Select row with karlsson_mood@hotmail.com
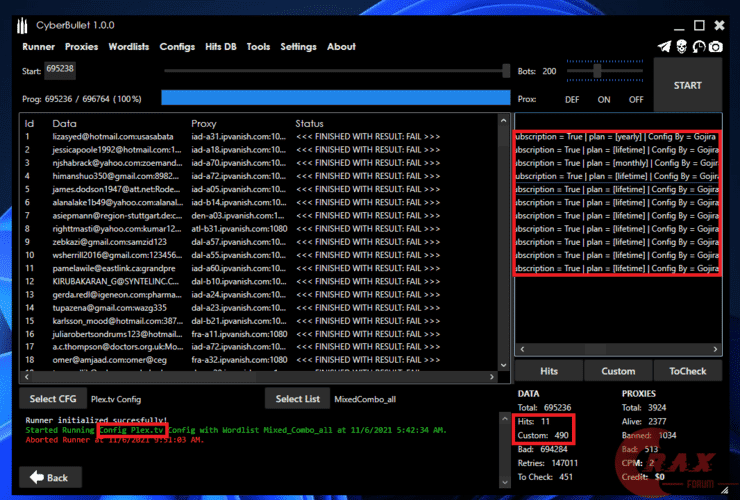 [x=259, y=321]
